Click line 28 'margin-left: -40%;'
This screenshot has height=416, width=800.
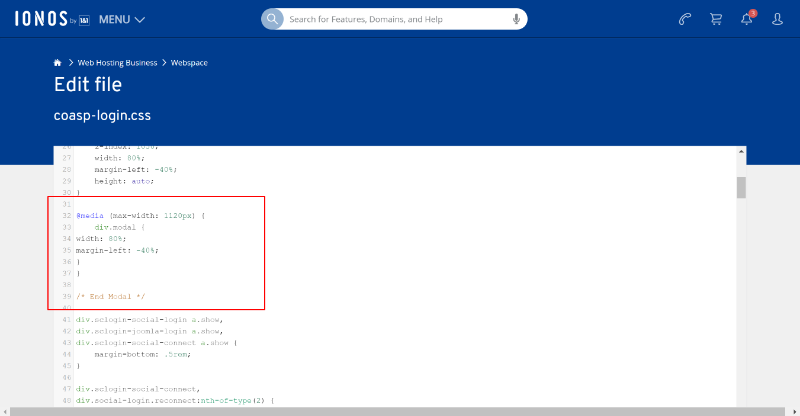tap(136, 169)
